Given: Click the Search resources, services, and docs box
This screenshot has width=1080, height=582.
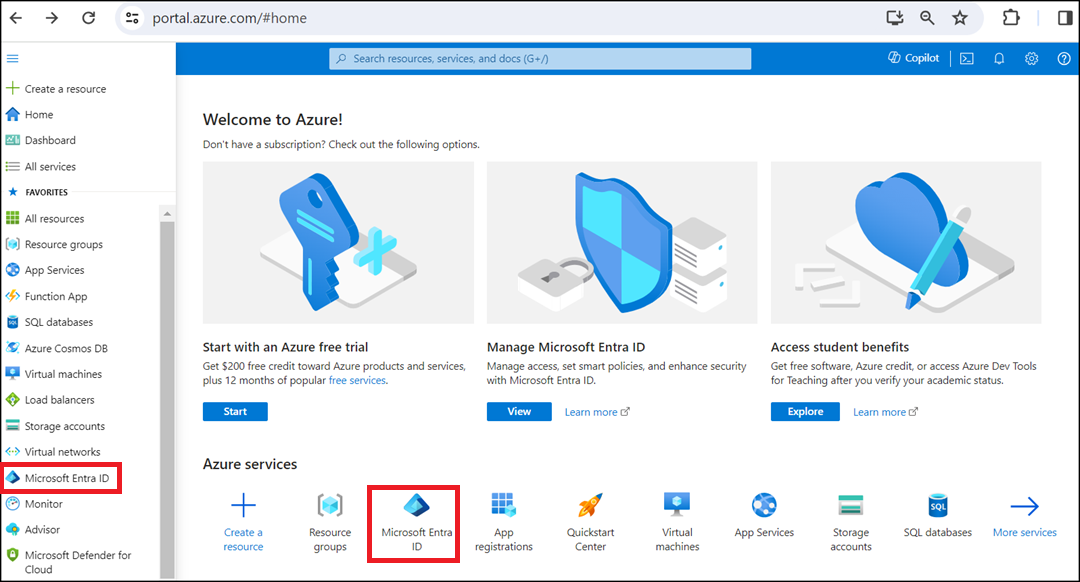Looking at the screenshot, I should click(540, 59).
